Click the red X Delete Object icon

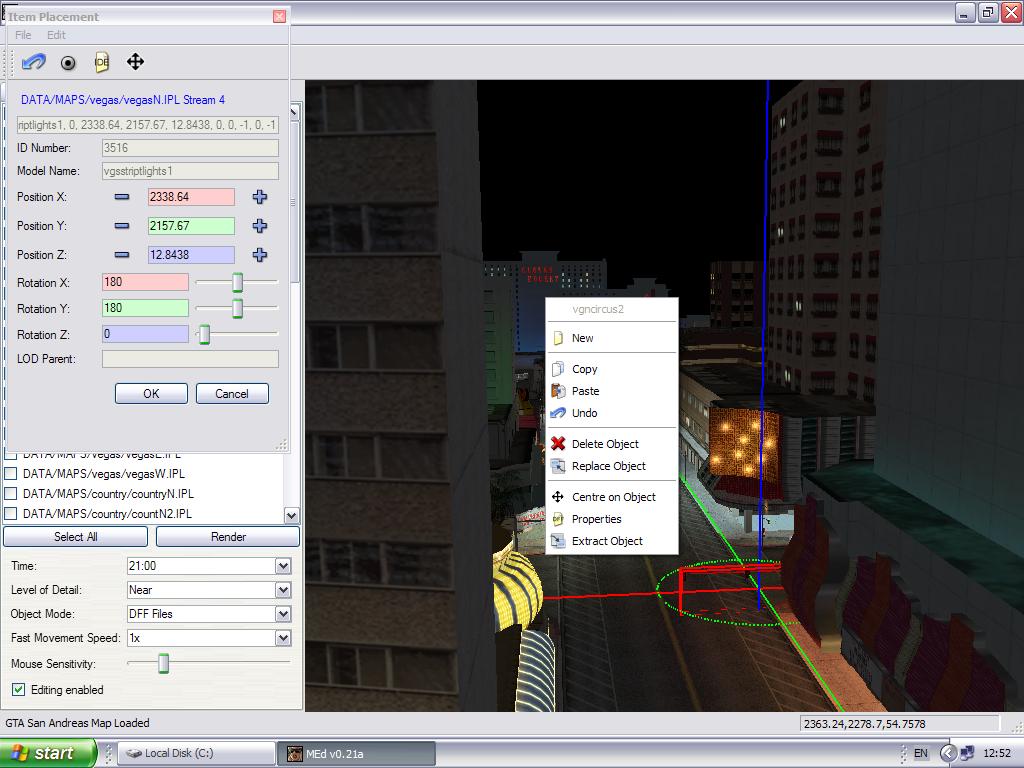pyautogui.click(x=558, y=443)
